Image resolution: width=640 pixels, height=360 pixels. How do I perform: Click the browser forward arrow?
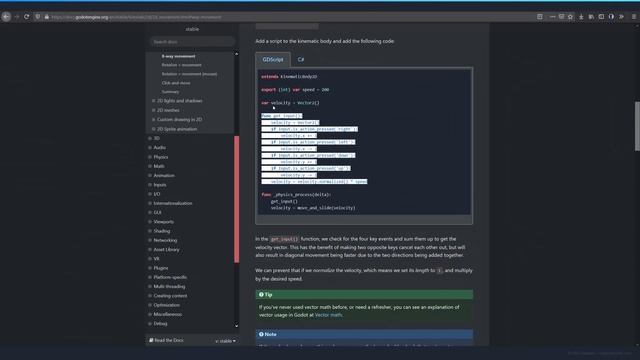coord(17,17)
